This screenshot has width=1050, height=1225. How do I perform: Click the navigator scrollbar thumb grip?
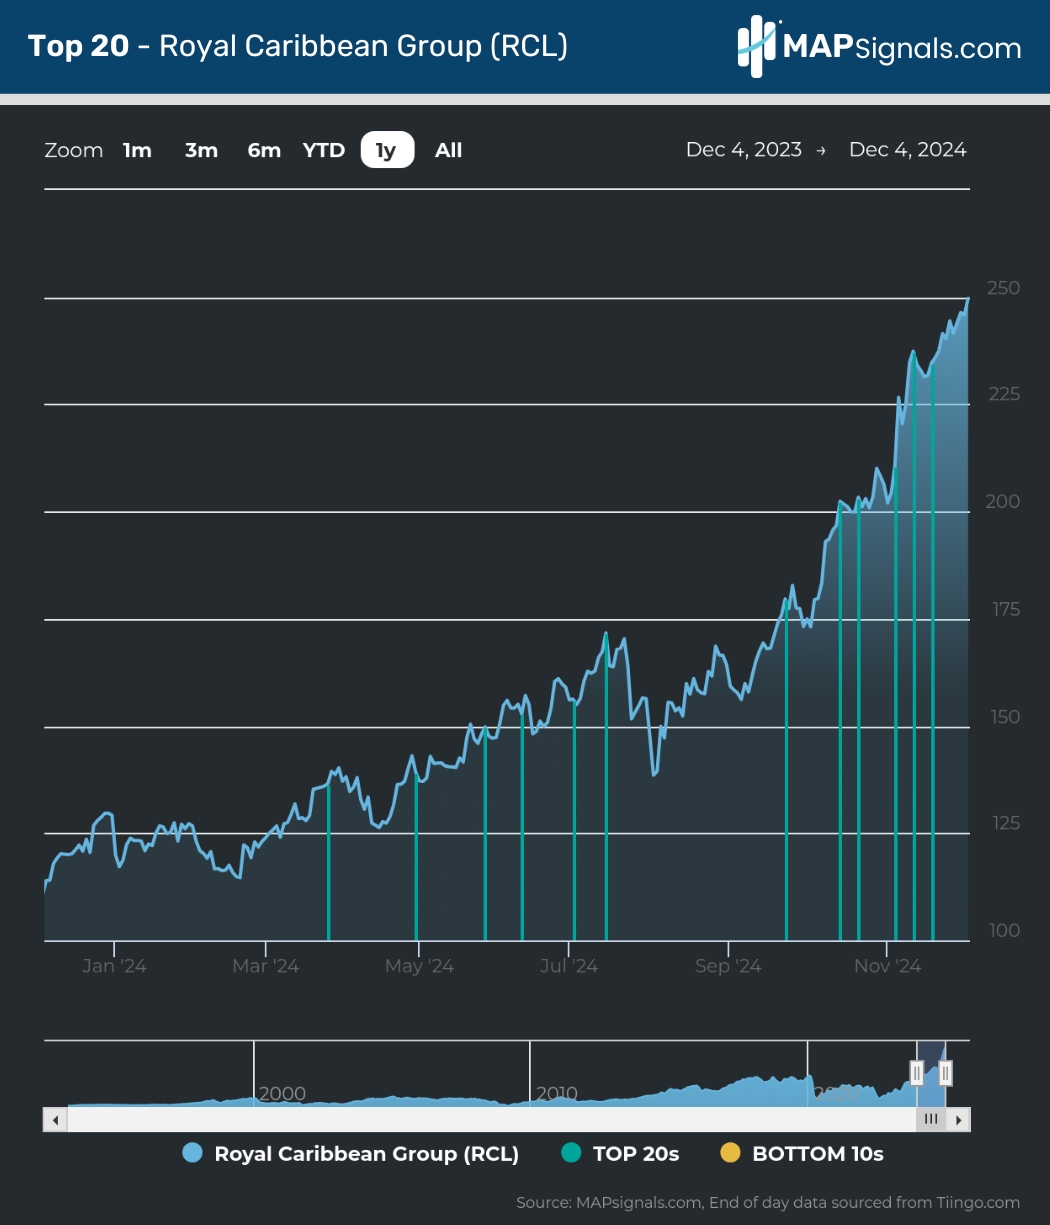click(x=931, y=1119)
